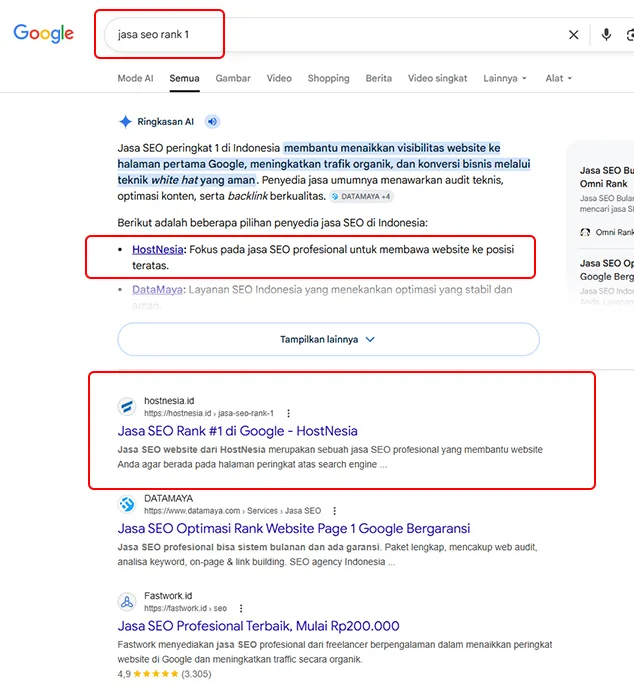Start voice search with microphone icon

click(606, 35)
